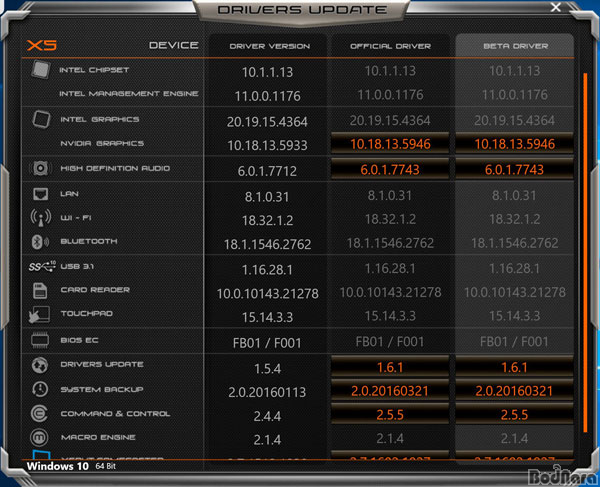Click beta Wi-Fi version 18.32.1.2
The height and width of the screenshot is (487, 600).
pos(515,219)
